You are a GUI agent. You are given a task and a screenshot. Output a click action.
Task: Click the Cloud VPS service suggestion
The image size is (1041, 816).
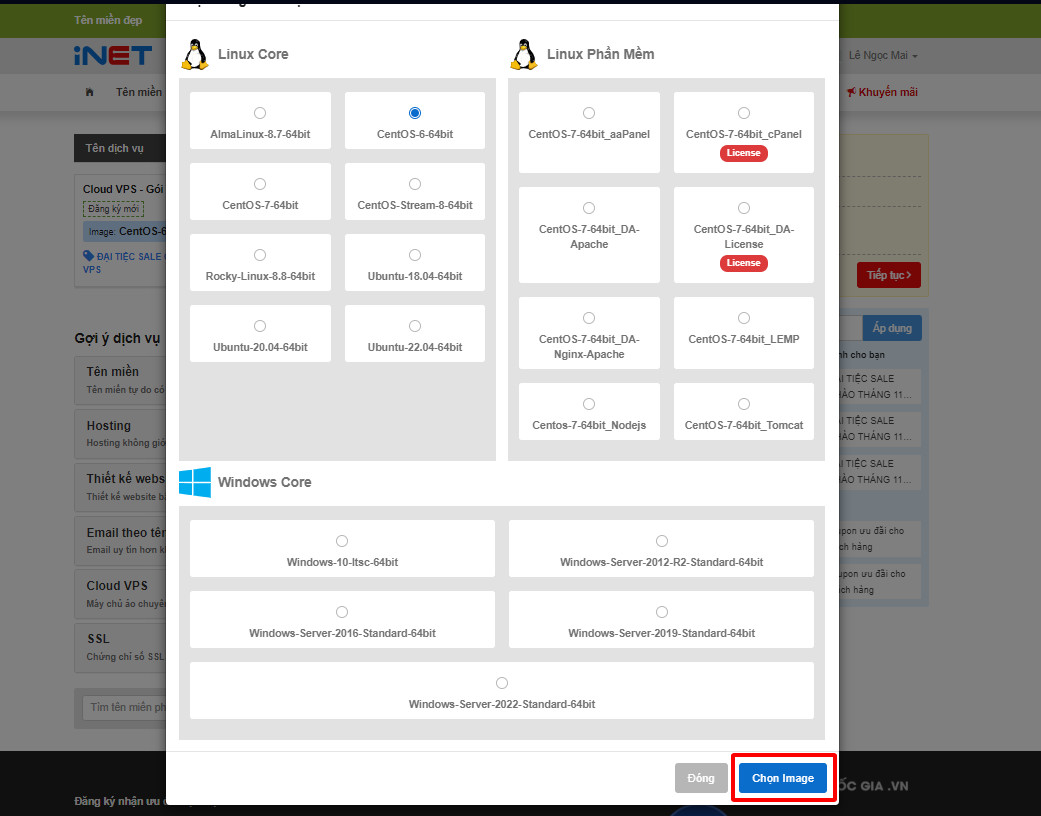(x=120, y=594)
